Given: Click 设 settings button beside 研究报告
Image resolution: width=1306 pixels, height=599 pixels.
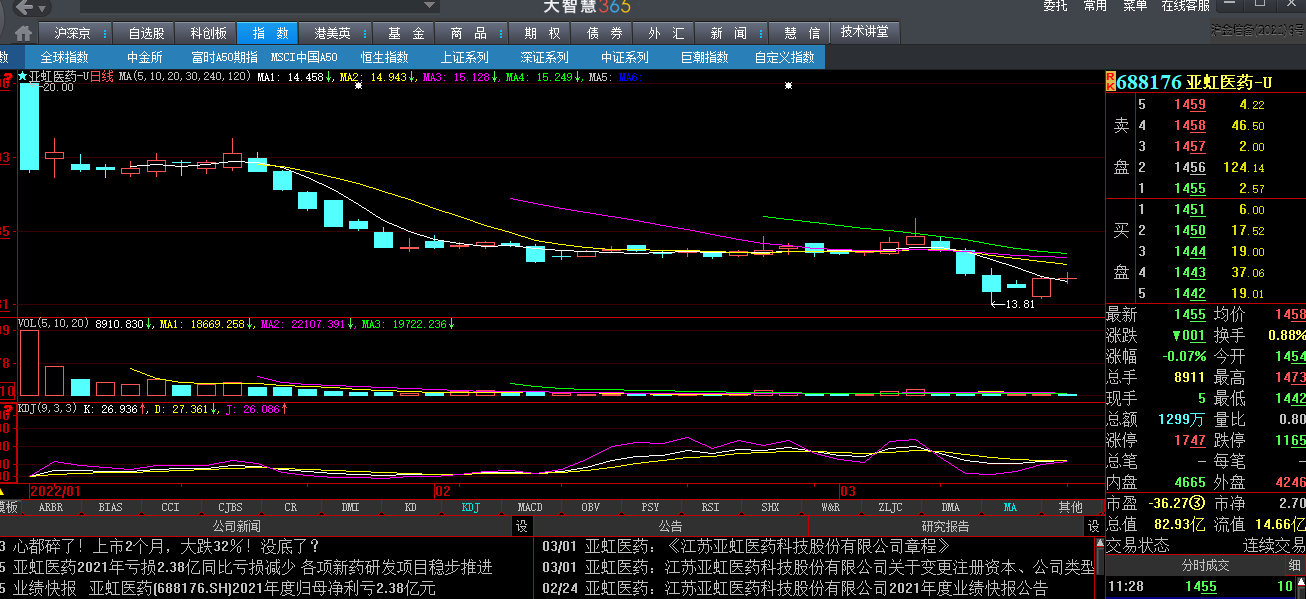Looking at the screenshot, I should point(1093,526).
